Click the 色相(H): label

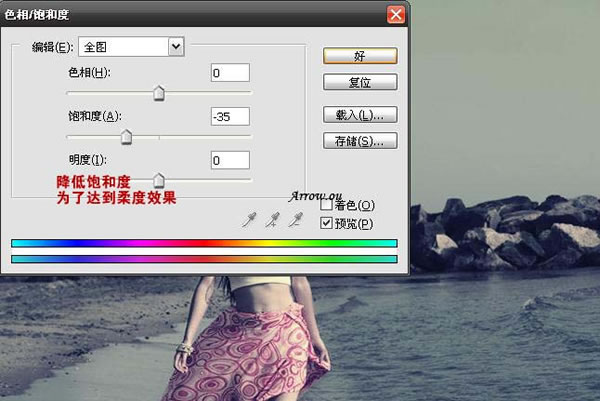(89, 72)
